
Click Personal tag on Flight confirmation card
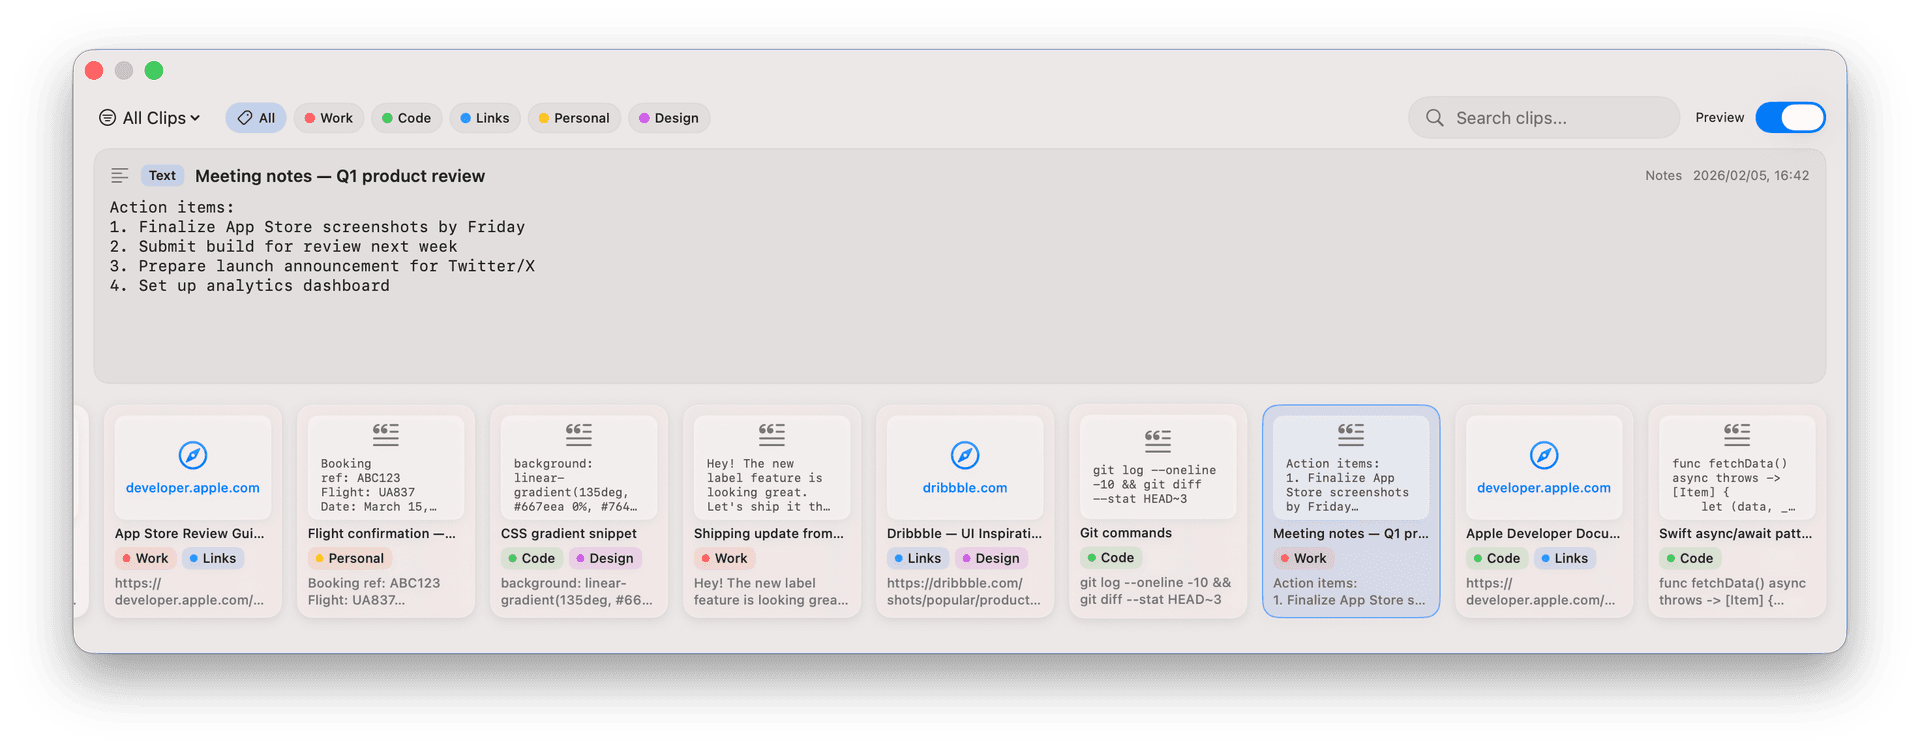(x=349, y=559)
